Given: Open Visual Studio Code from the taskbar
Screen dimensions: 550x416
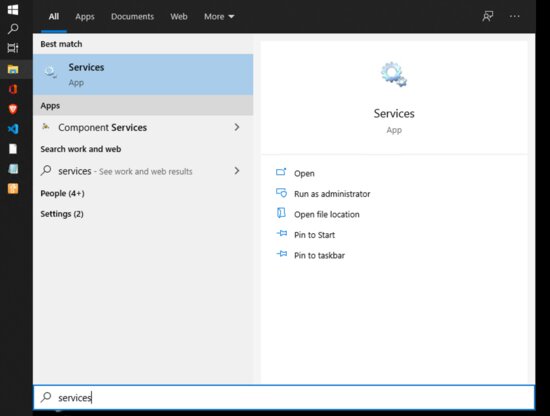Looking at the screenshot, I should coord(13,129).
